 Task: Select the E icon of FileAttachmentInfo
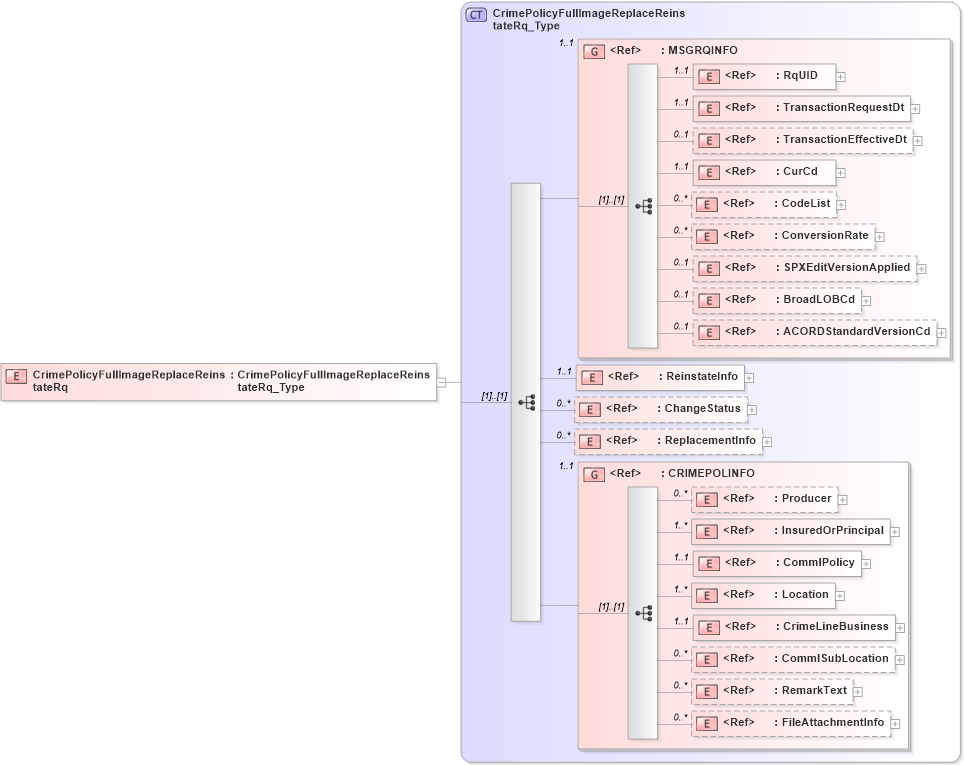pyautogui.click(x=706, y=722)
